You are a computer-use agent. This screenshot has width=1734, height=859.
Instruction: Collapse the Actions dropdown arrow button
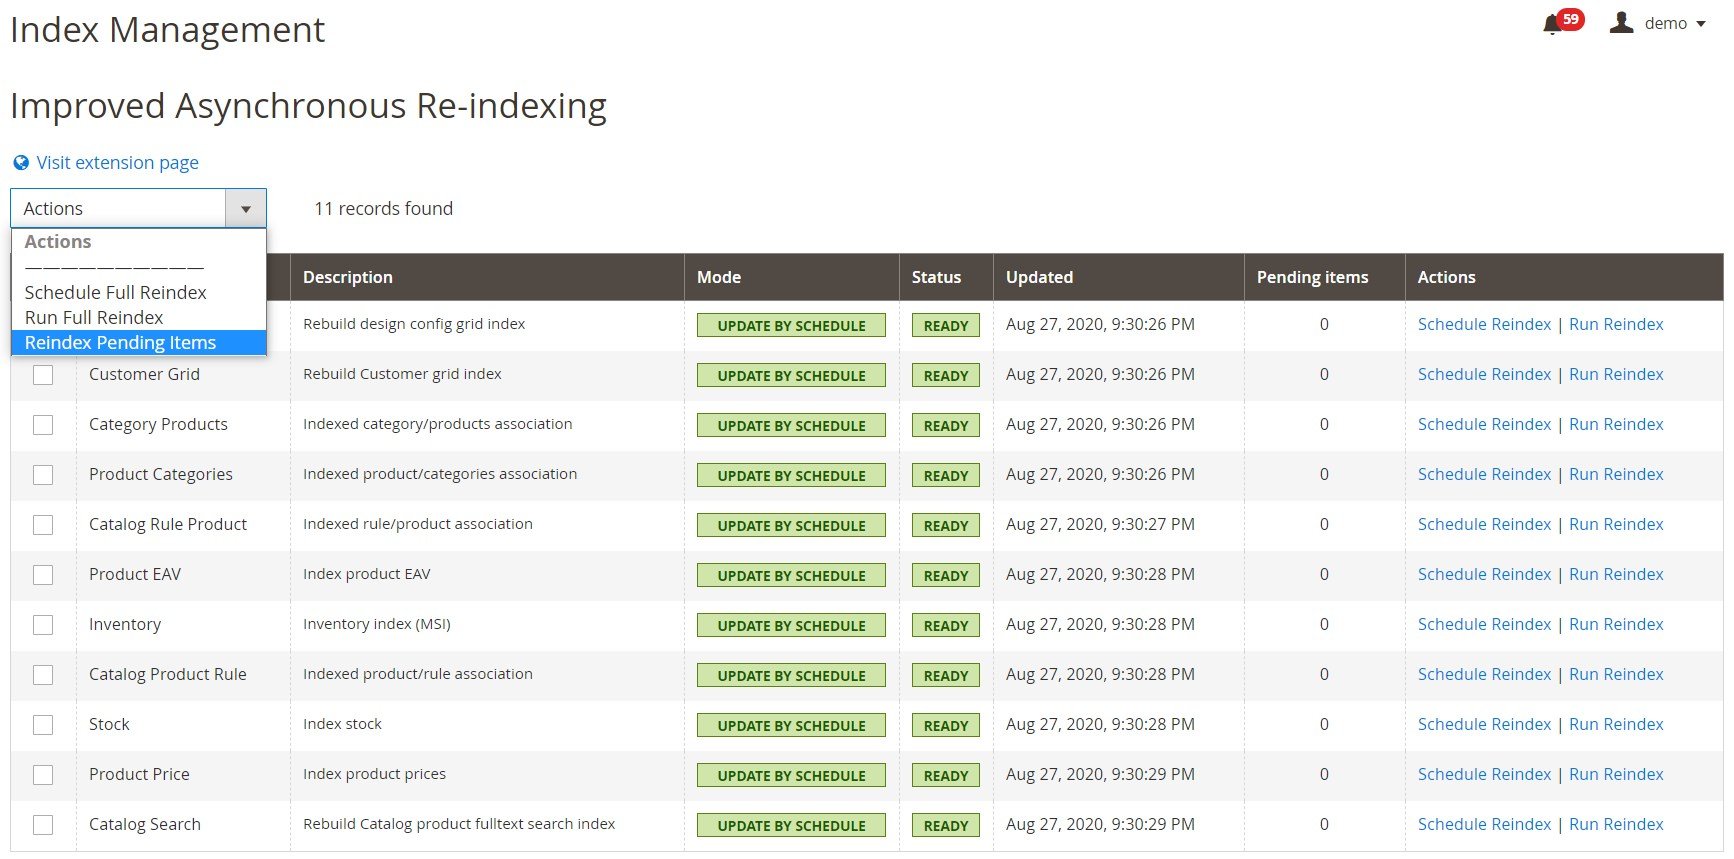246,209
